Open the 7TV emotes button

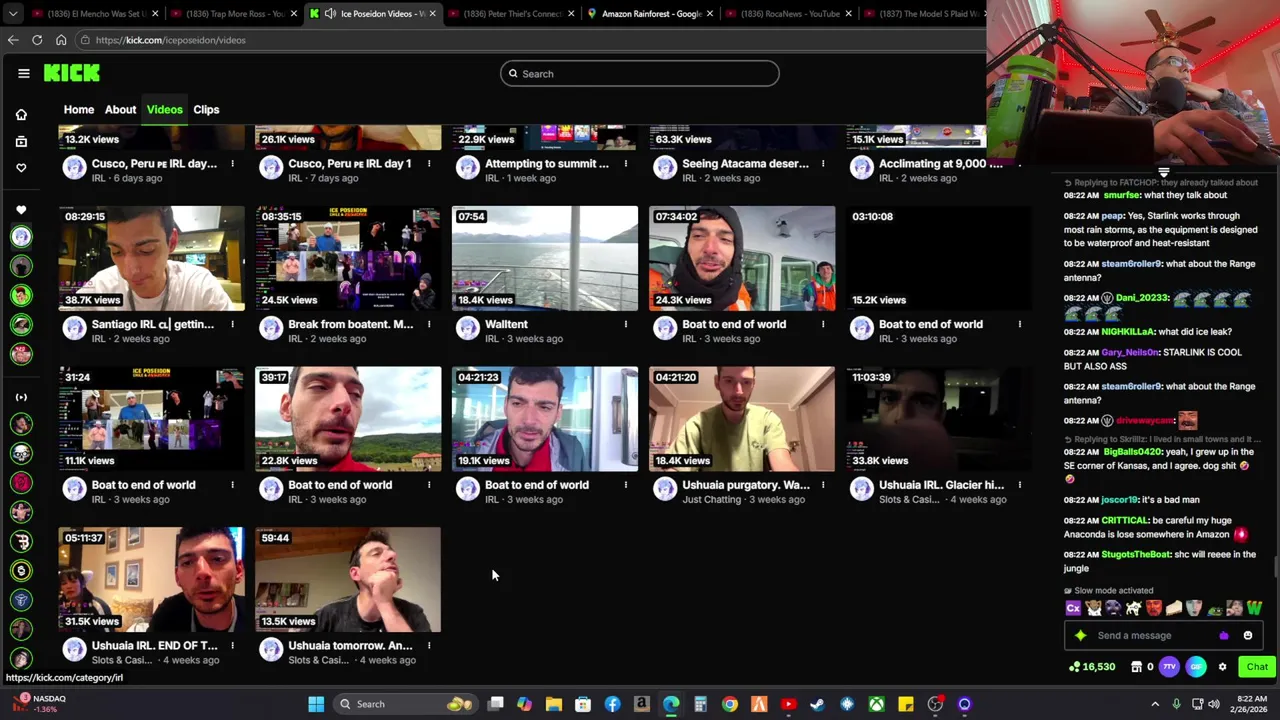click(1169, 666)
